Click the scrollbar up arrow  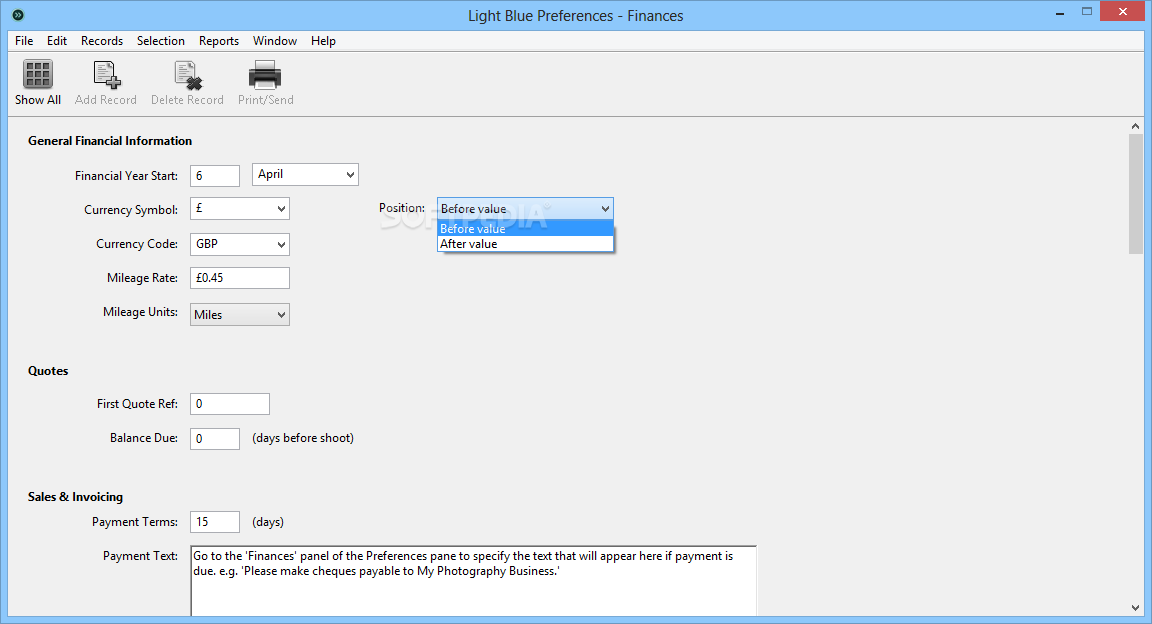point(1135,126)
